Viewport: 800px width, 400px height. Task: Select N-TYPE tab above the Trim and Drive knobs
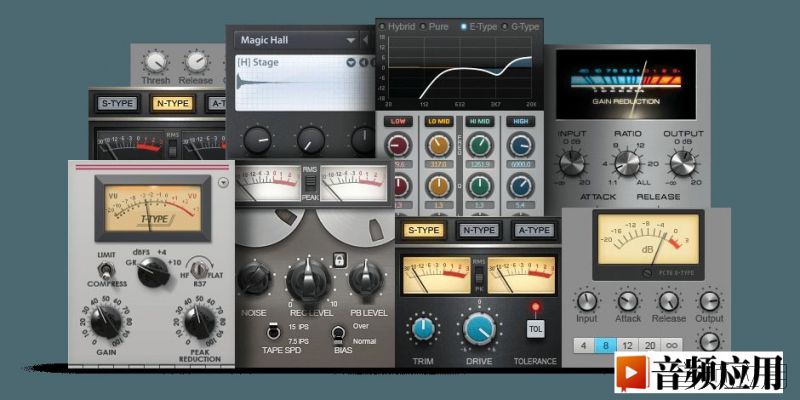point(478,231)
